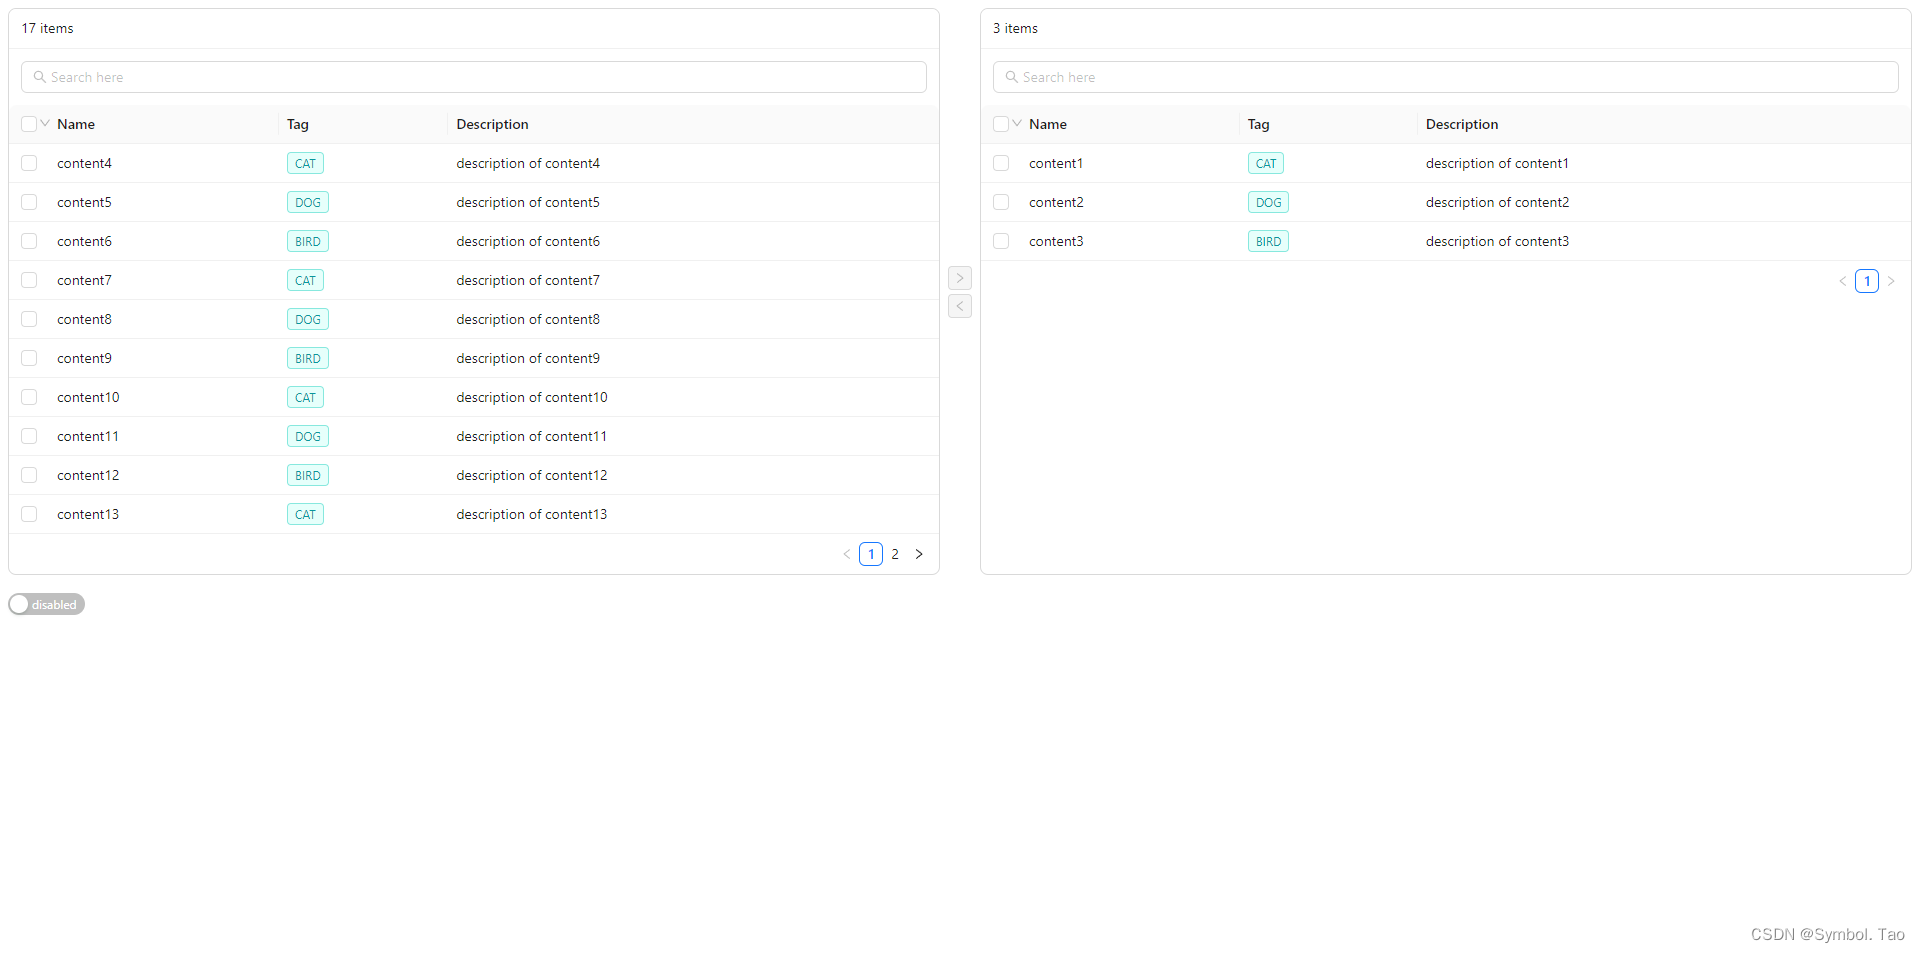Image resolution: width=1920 pixels, height=953 pixels.
Task: Click the Name column header in the right table
Action: [1048, 124]
